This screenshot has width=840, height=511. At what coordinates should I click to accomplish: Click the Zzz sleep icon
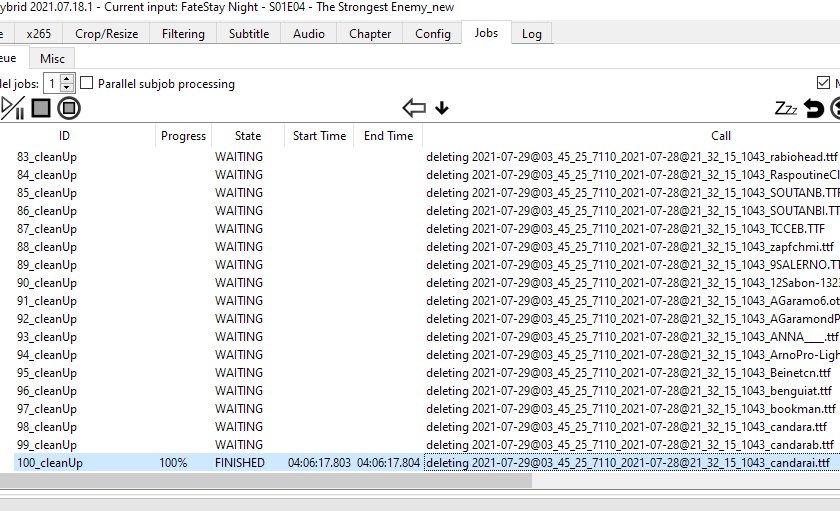pos(786,108)
